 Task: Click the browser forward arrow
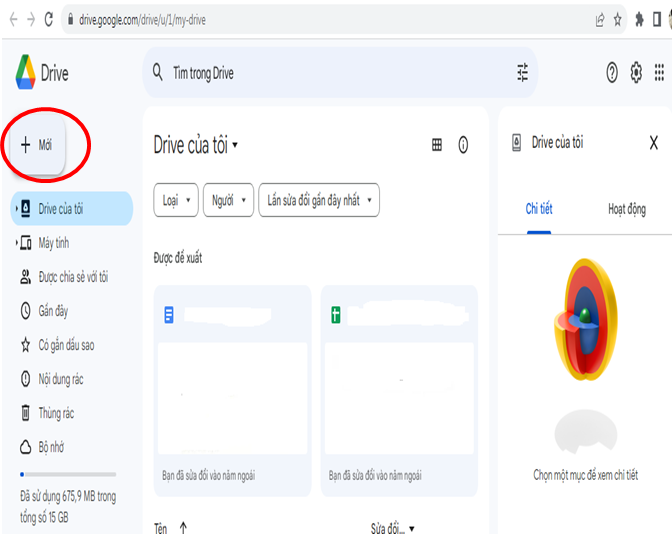coord(31,20)
